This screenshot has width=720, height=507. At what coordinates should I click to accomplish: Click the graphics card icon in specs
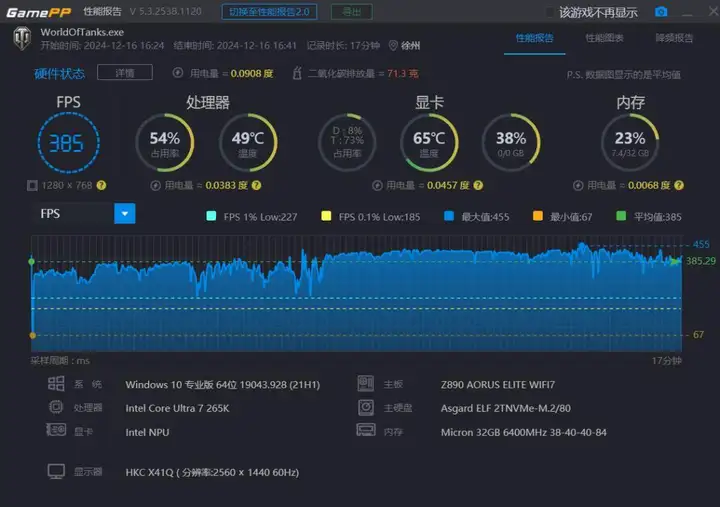pyautogui.click(x=56, y=430)
